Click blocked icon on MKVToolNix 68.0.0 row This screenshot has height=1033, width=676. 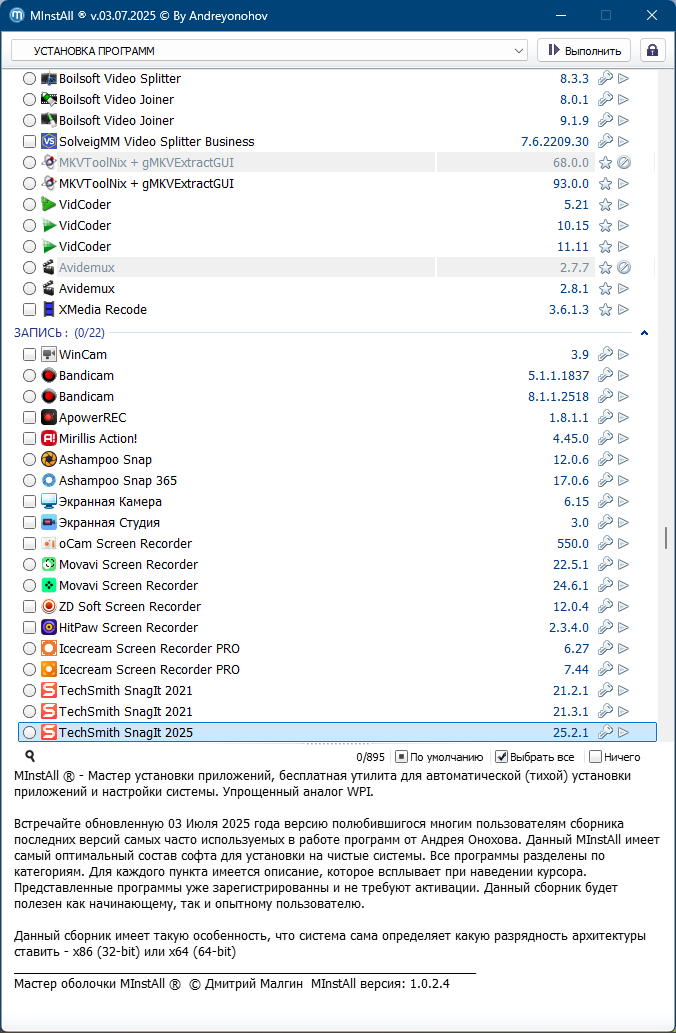625,162
